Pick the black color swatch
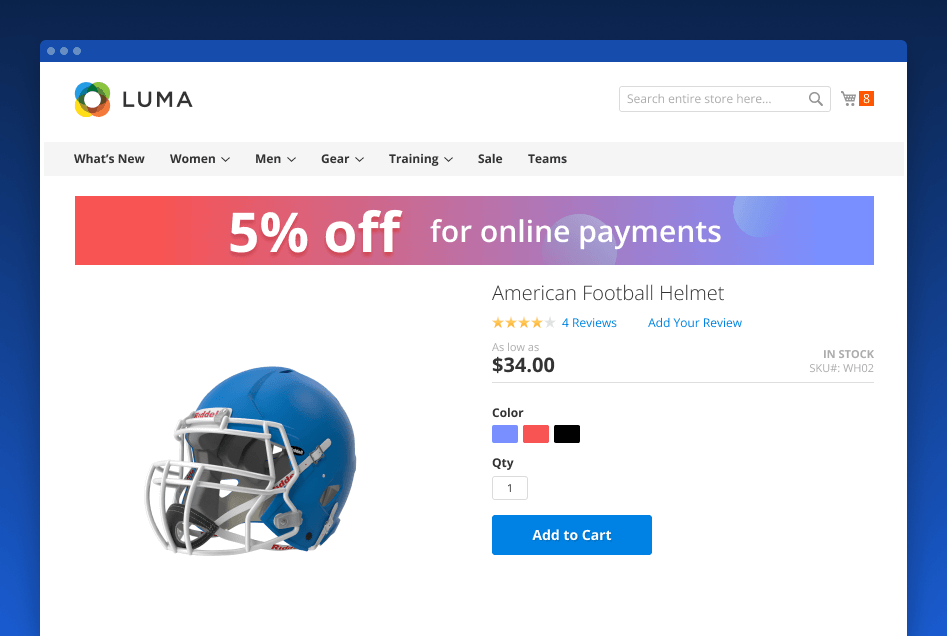947x636 pixels. tap(567, 434)
